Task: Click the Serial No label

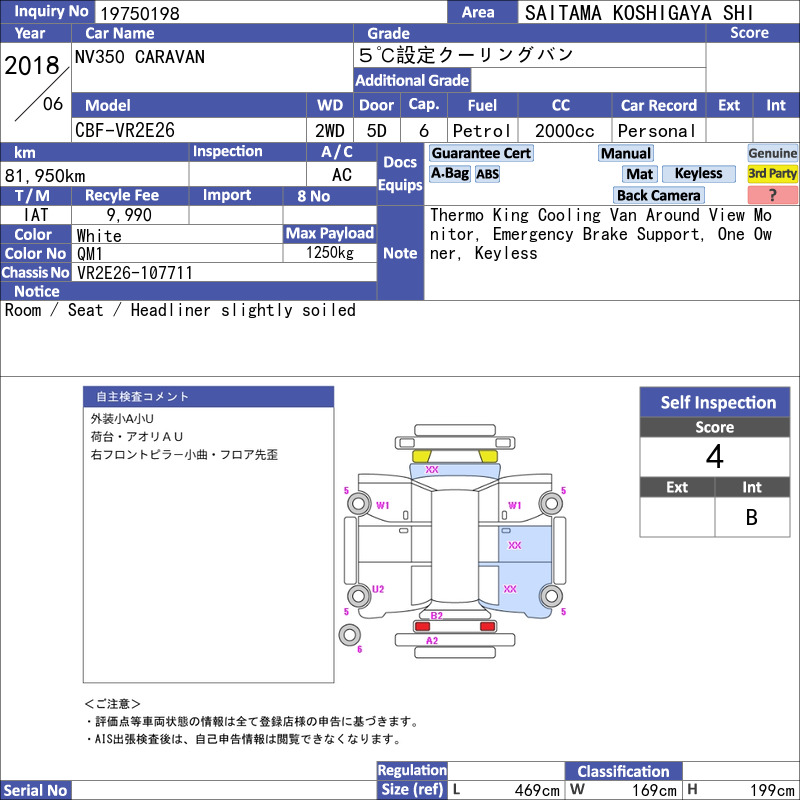Action: tap(35, 790)
